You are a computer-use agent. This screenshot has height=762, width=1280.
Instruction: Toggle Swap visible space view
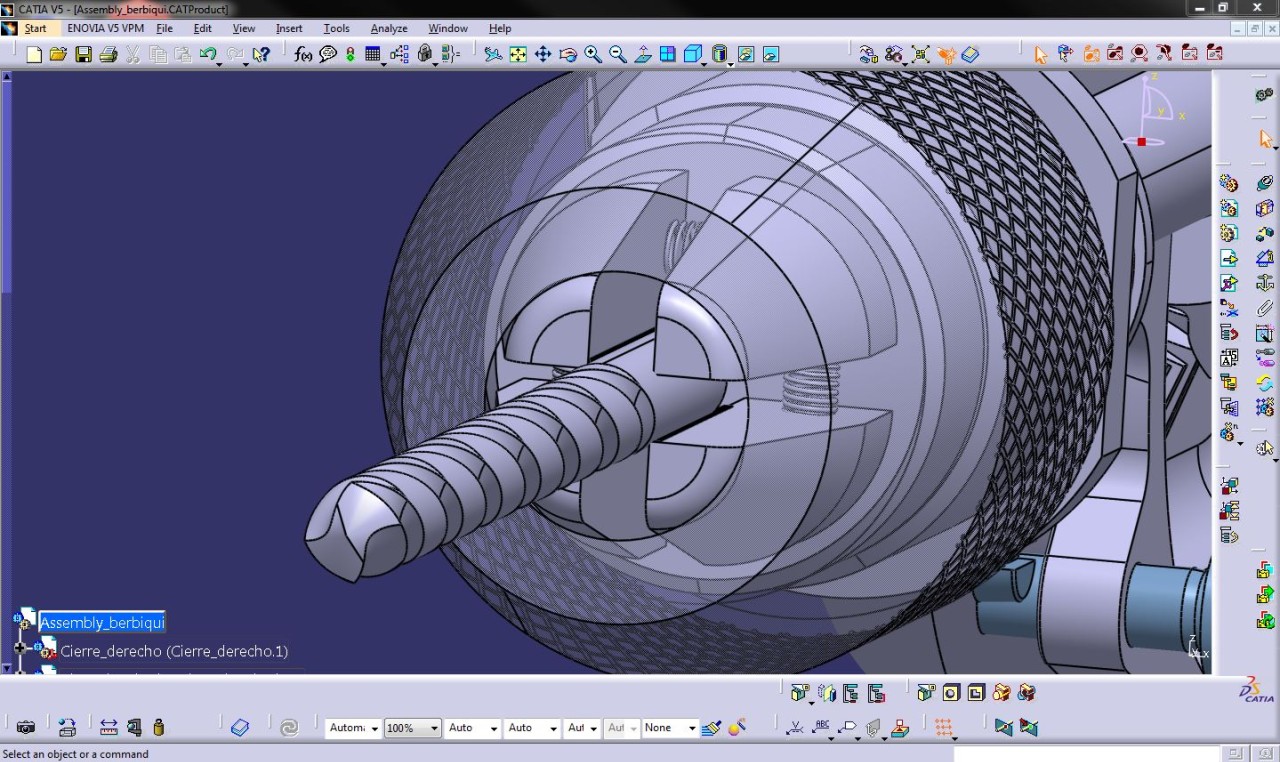click(771, 54)
